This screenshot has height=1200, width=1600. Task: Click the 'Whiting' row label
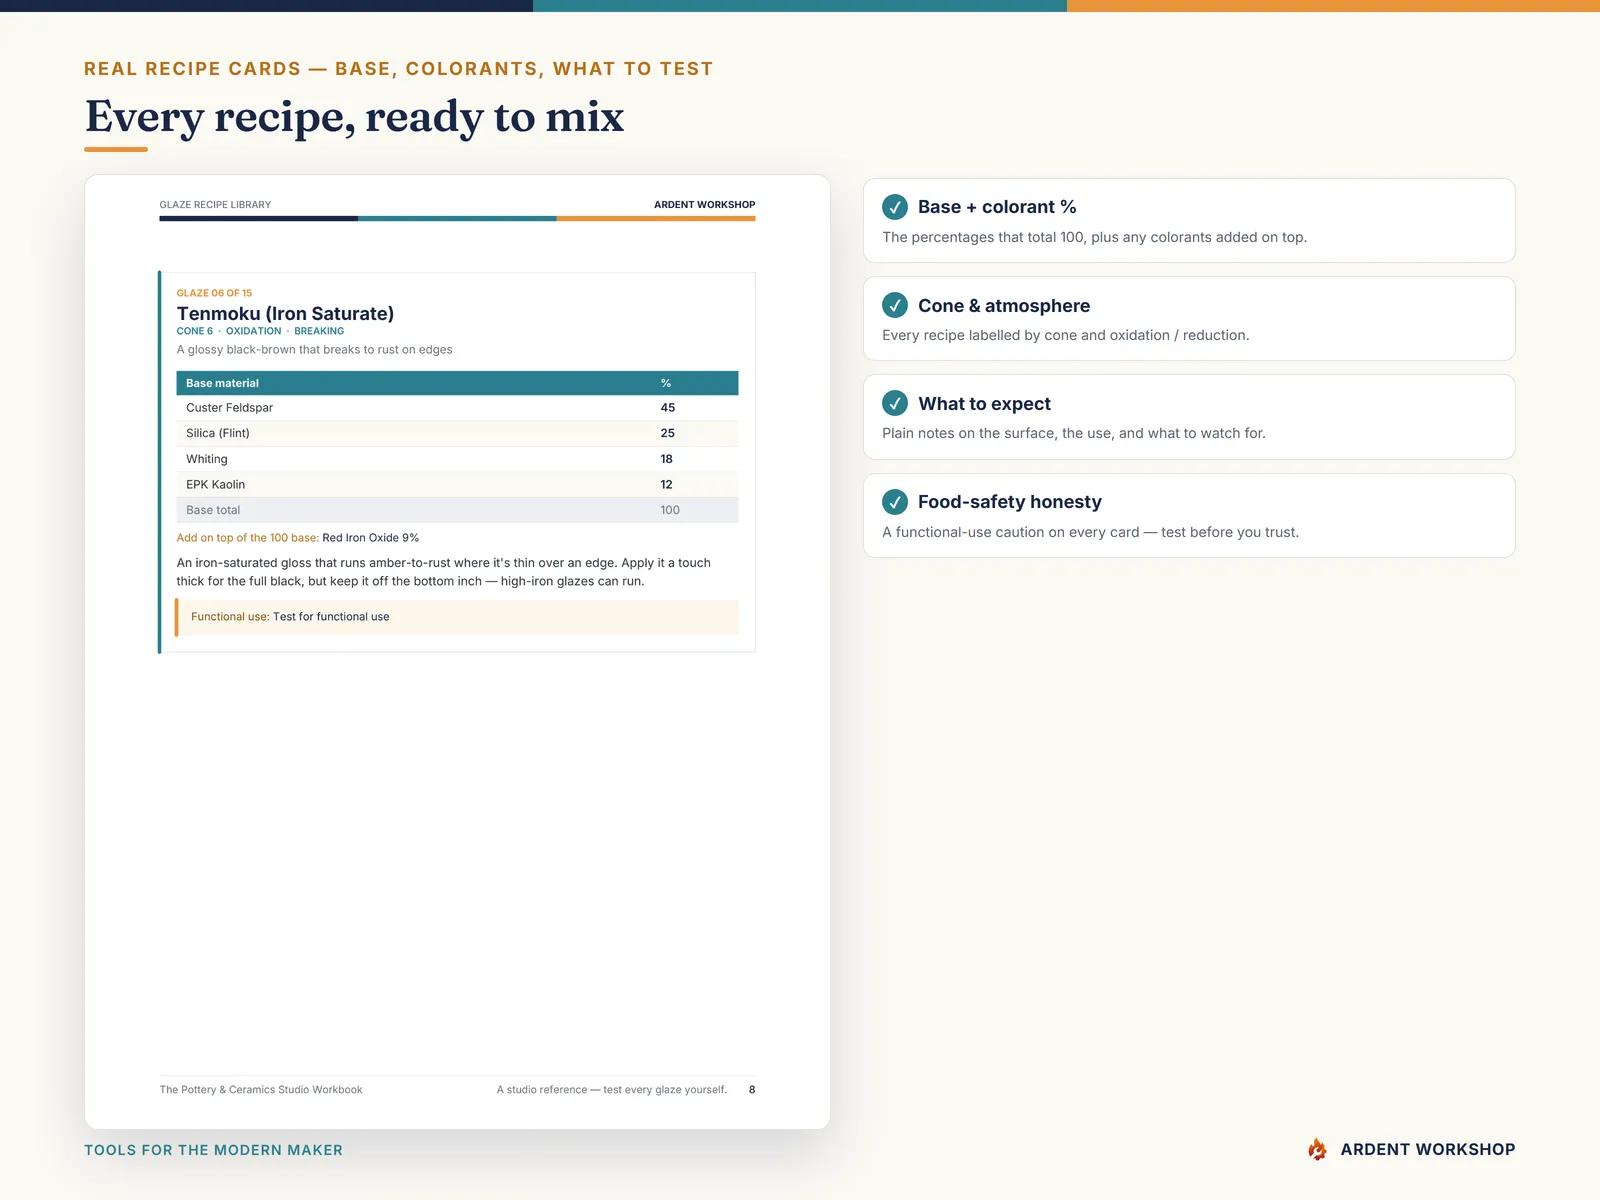[206, 459]
